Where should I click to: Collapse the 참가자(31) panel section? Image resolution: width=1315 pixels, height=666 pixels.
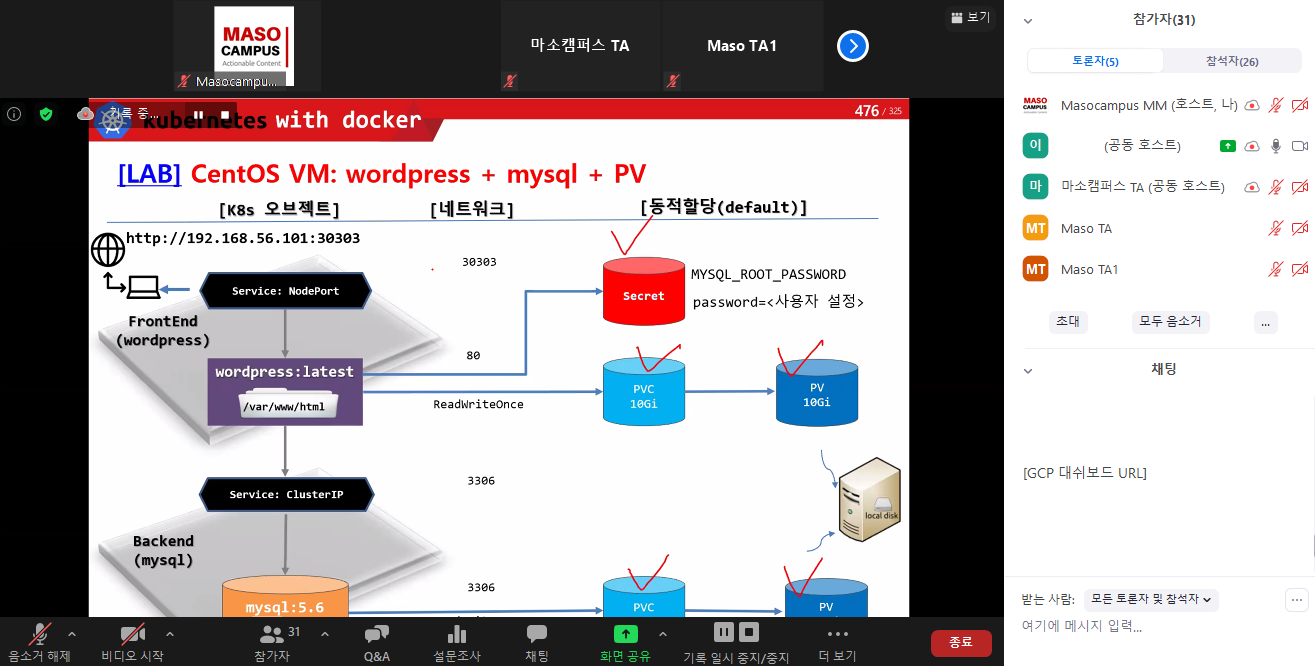pyautogui.click(x=1028, y=20)
